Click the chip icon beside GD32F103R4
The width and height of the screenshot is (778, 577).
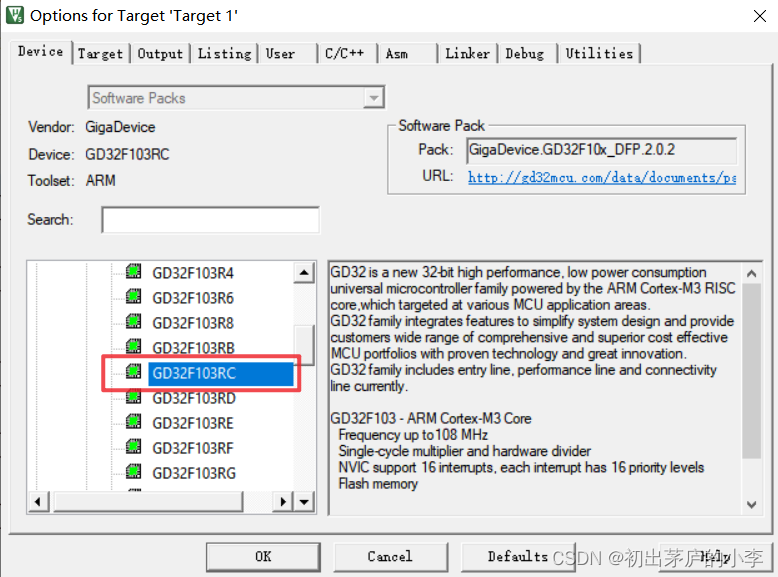pos(133,271)
